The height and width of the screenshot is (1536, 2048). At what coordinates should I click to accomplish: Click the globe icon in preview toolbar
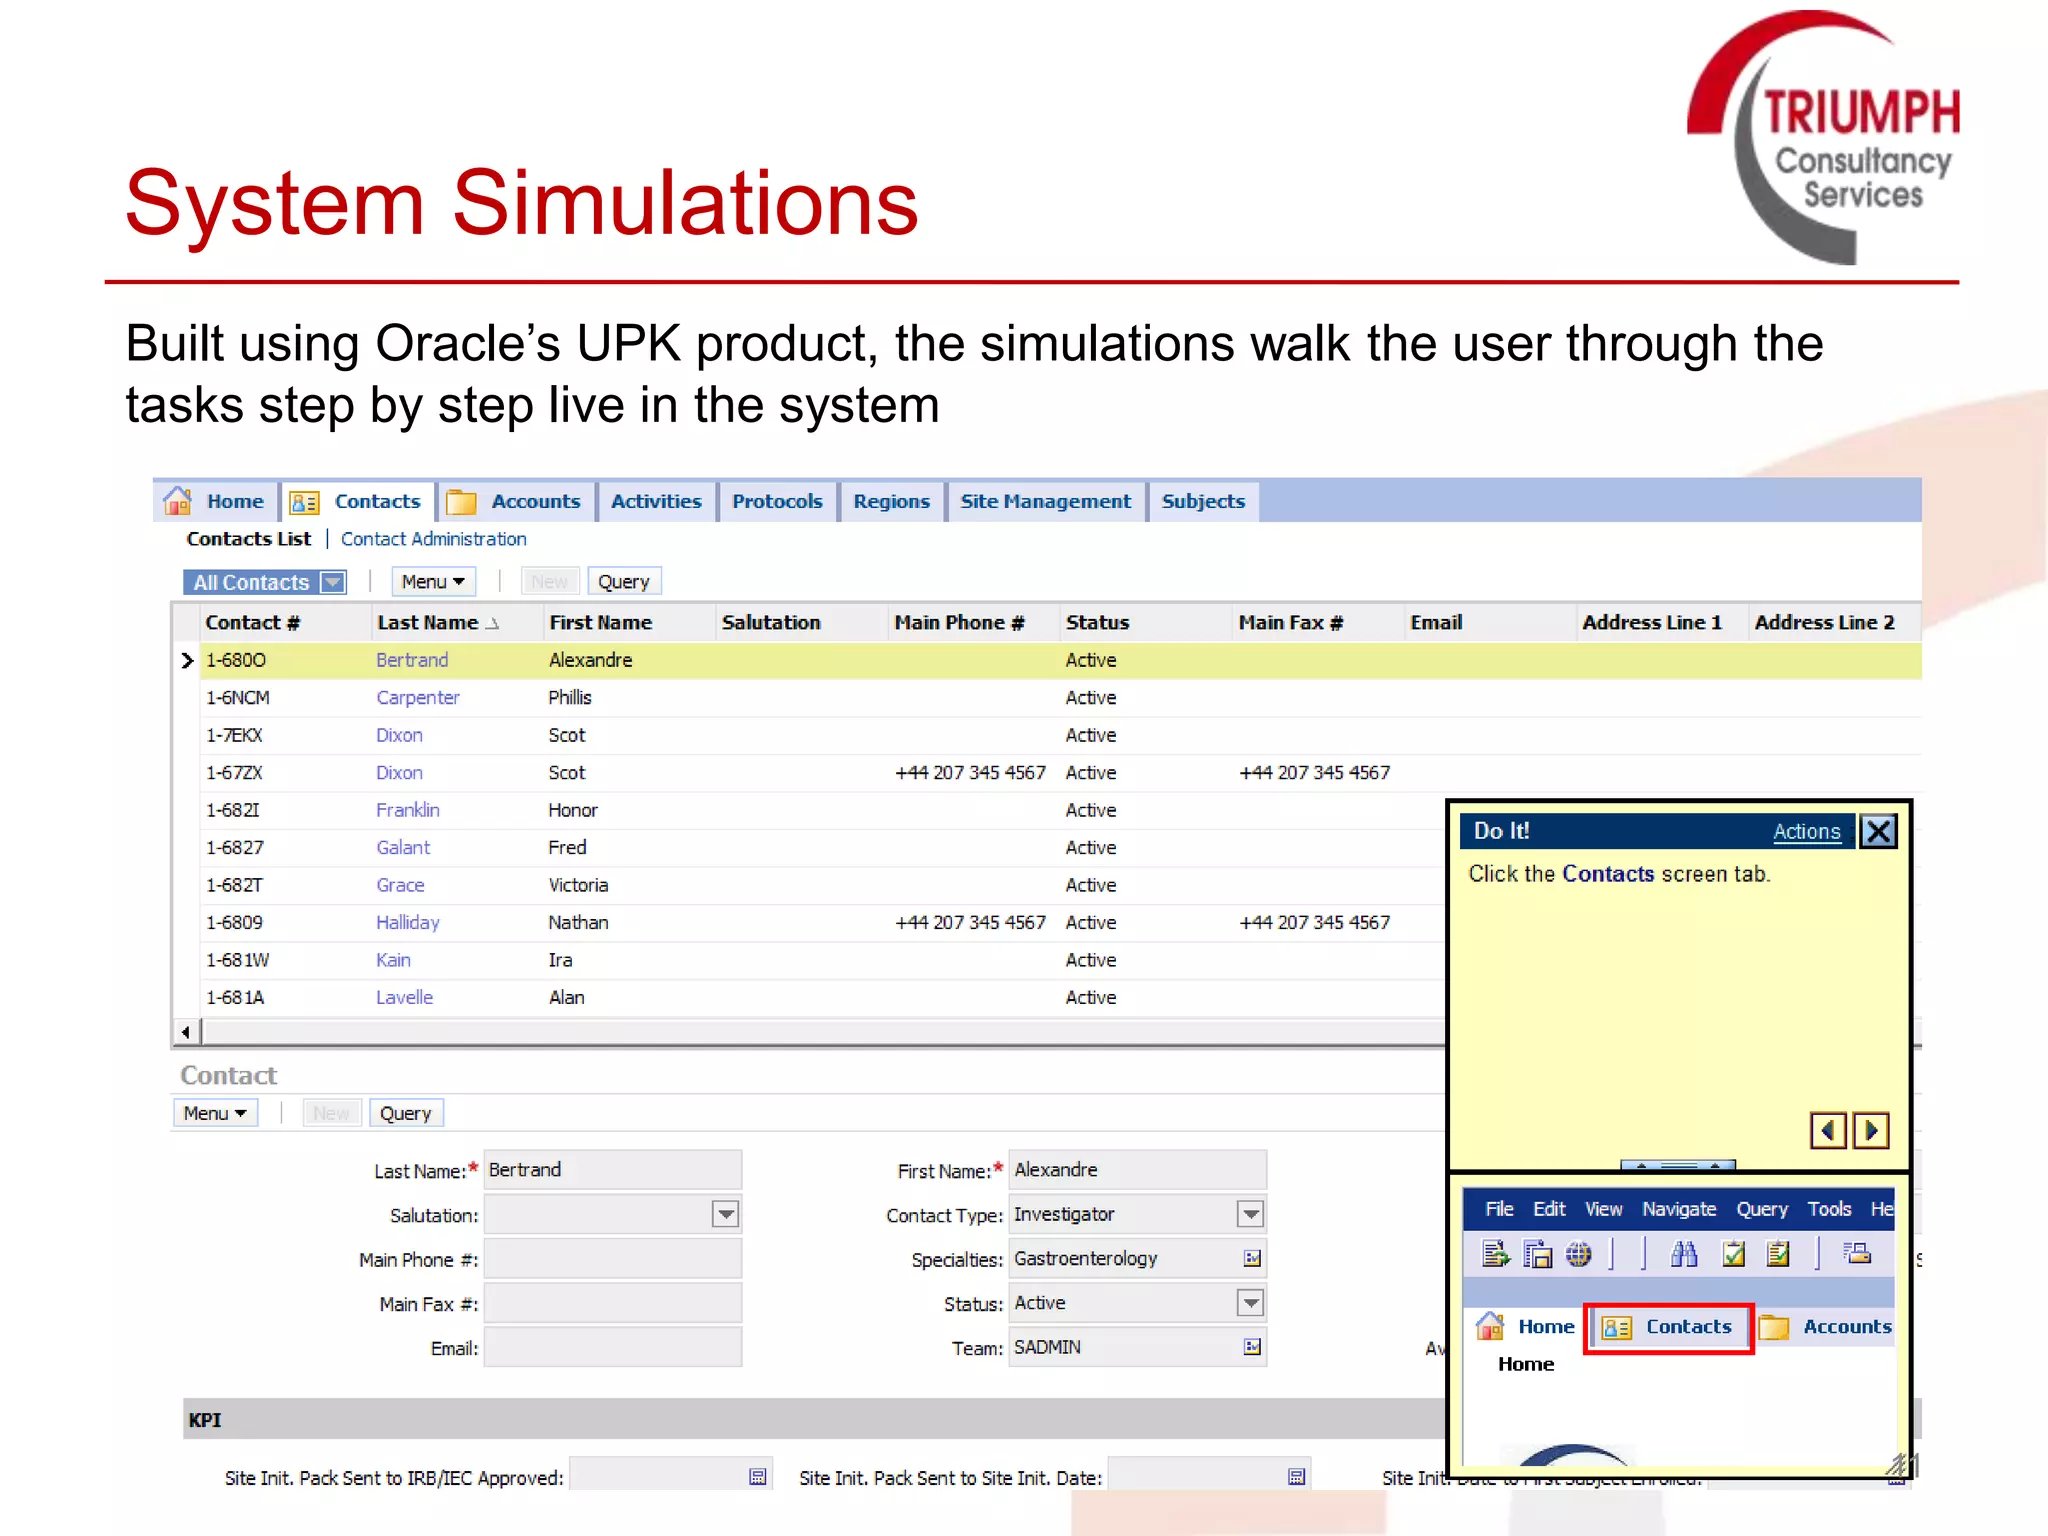(x=1578, y=1253)
